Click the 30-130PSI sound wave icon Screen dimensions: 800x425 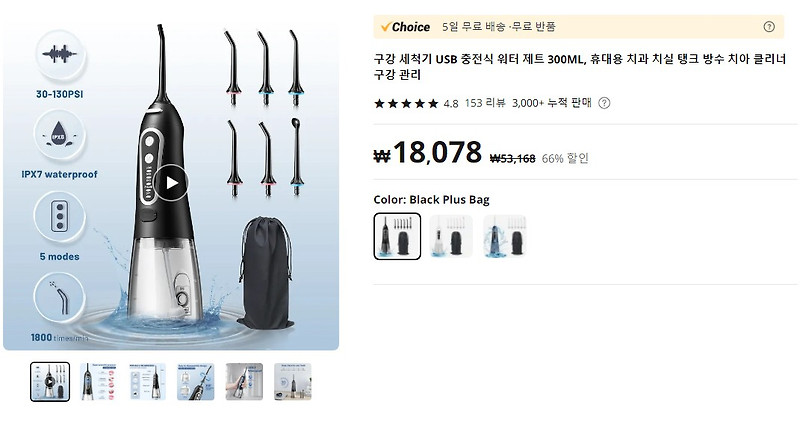pyautogui.click(x=60, y=55)
